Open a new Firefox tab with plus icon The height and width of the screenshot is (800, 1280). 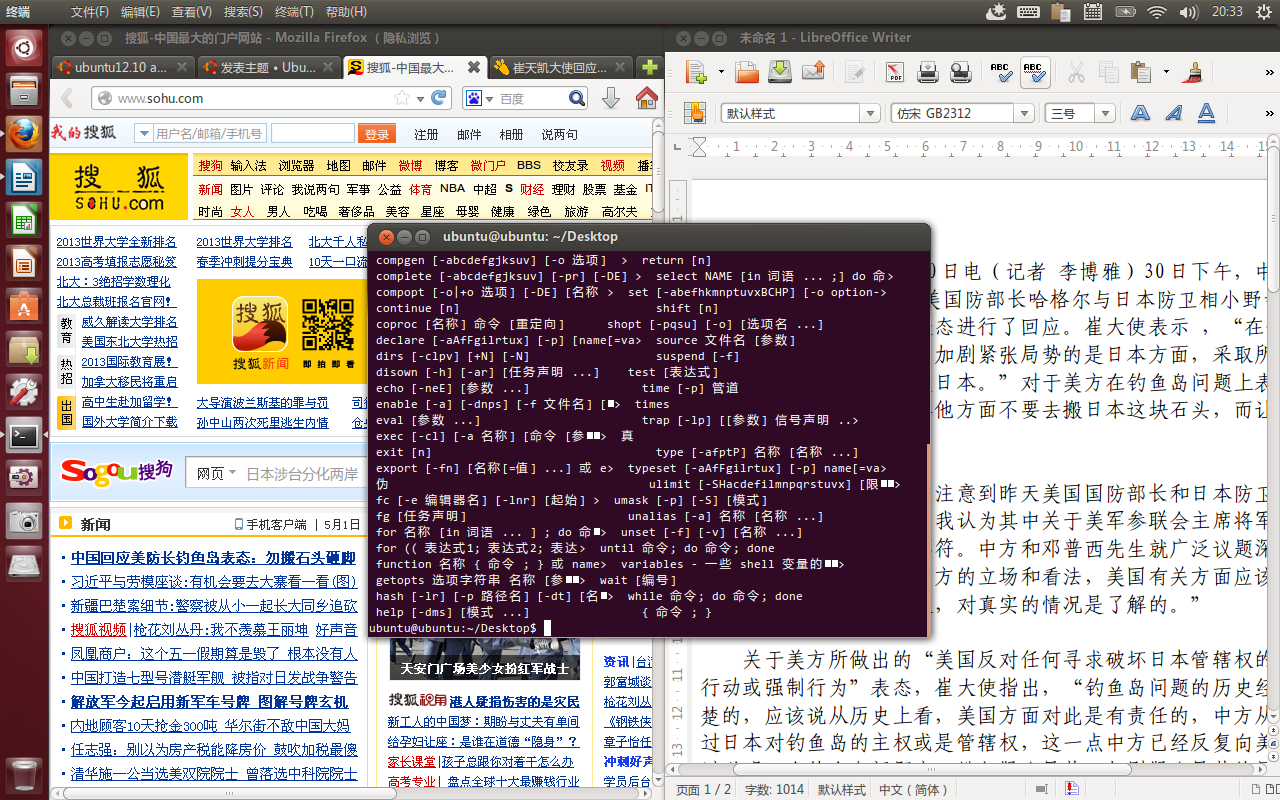[650, 68]
